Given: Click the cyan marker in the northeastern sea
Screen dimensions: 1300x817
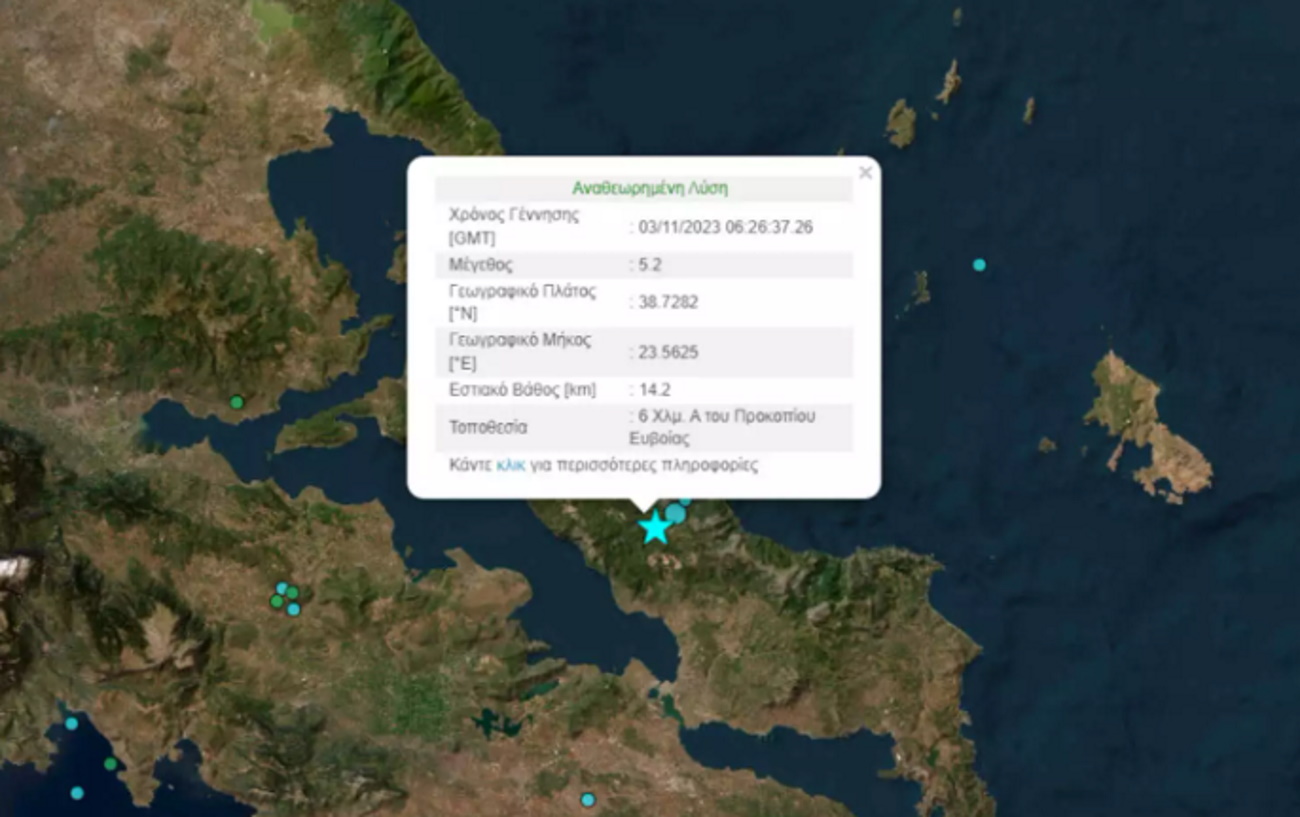Looking at the screenshot, I should pos(979,265).
